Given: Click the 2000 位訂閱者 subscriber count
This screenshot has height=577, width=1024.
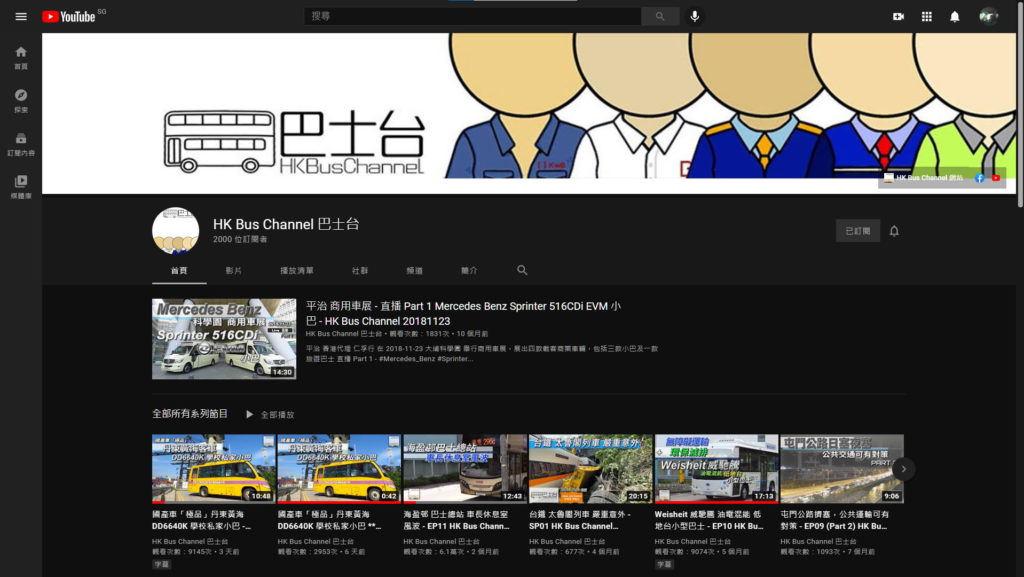Looking at the screenshot, I should 240,240.
